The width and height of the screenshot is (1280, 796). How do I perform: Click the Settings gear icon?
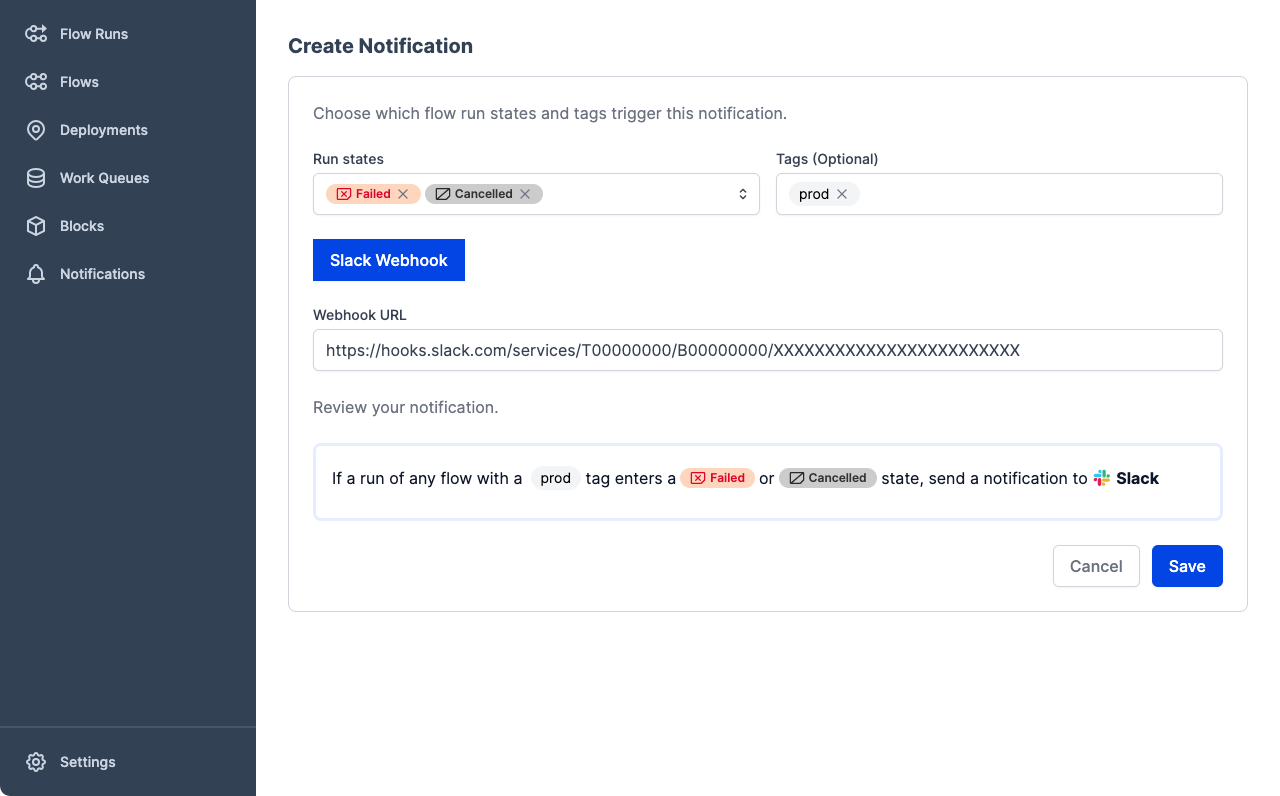pos(36,762)
